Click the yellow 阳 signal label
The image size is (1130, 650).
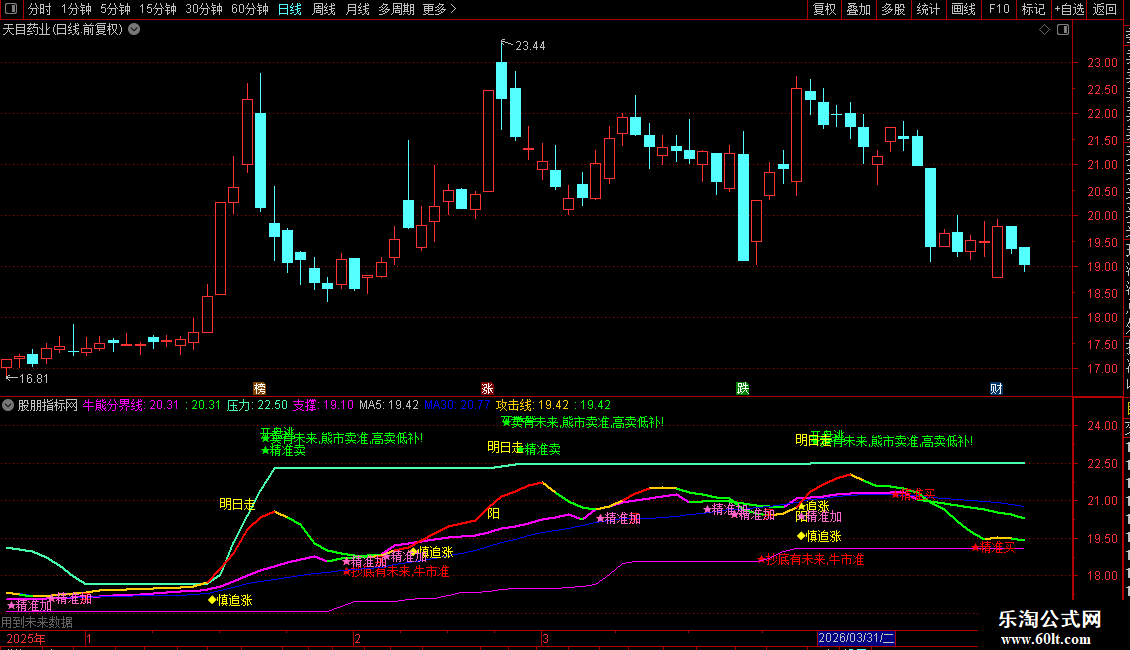494,514
